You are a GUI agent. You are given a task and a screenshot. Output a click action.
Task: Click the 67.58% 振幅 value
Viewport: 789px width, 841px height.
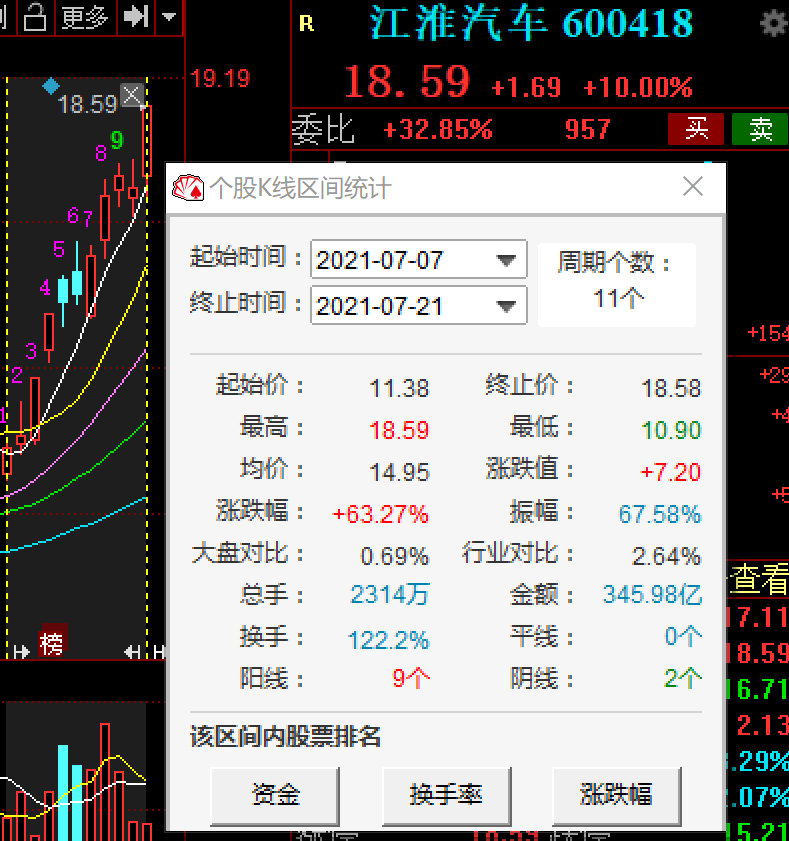click(x=659, y=514)
